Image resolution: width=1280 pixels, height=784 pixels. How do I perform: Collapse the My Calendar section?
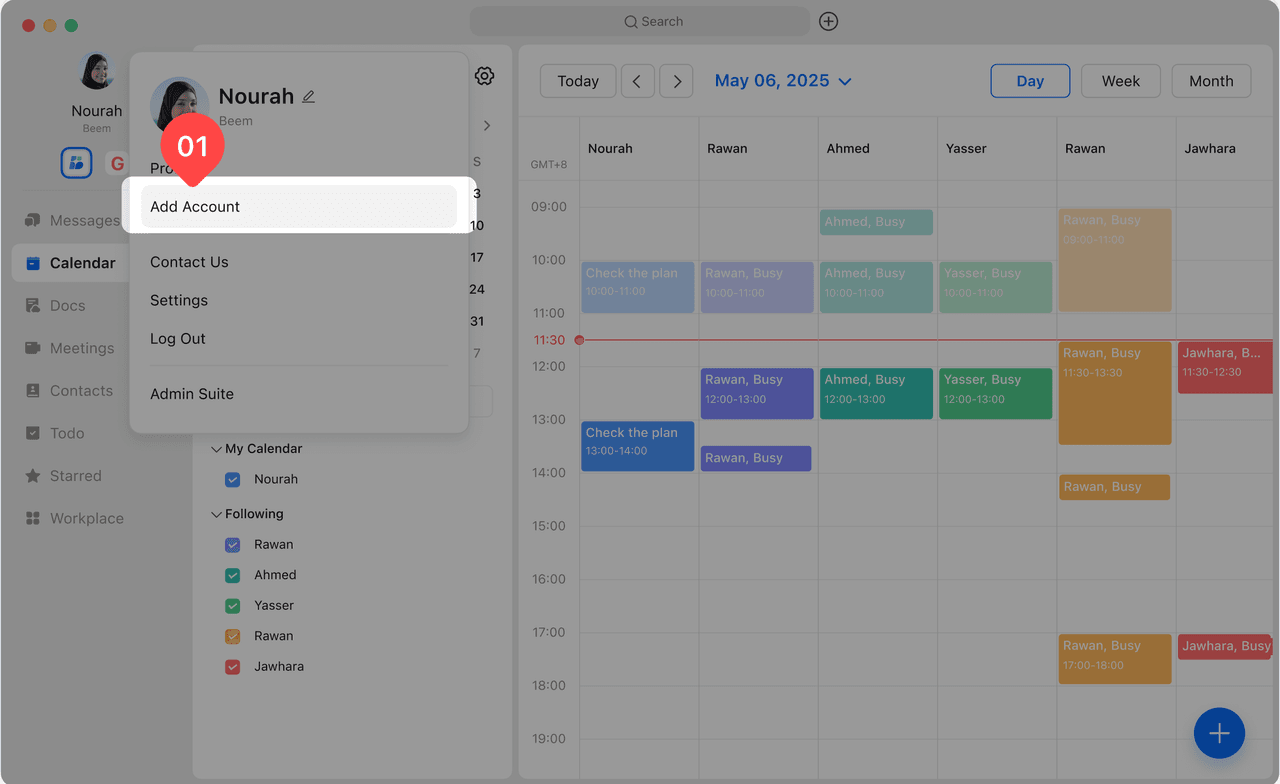click(216, 449)
